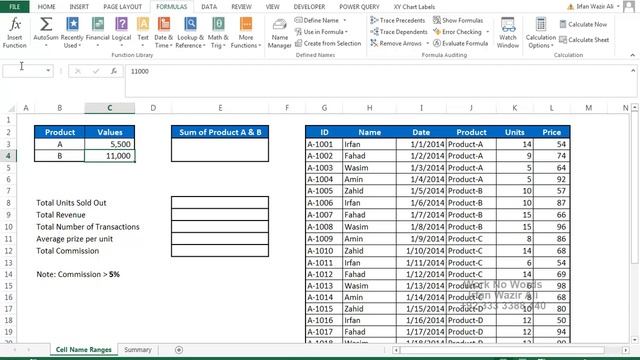Open the Watch Window
The image size is (640, 360).
click(508, 33)
